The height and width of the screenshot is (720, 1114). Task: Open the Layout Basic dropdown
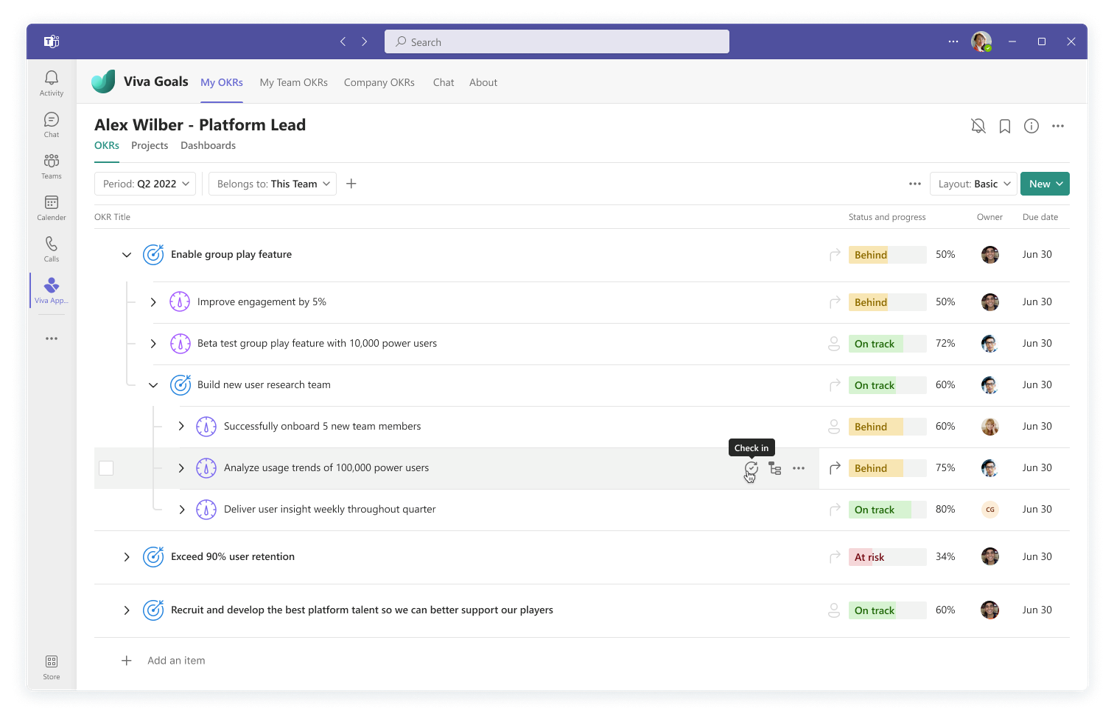pos(974,184)
